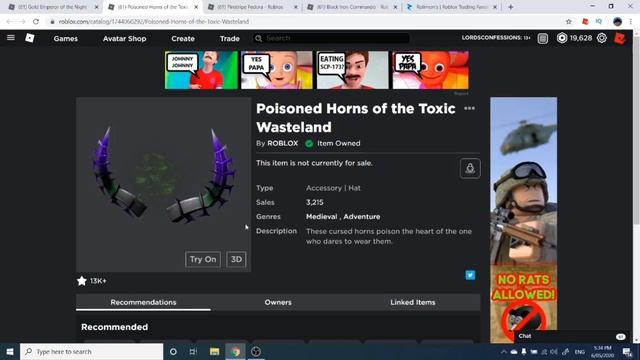Focus the Roblox search field
640x360 pixels.
click(331, 38)
